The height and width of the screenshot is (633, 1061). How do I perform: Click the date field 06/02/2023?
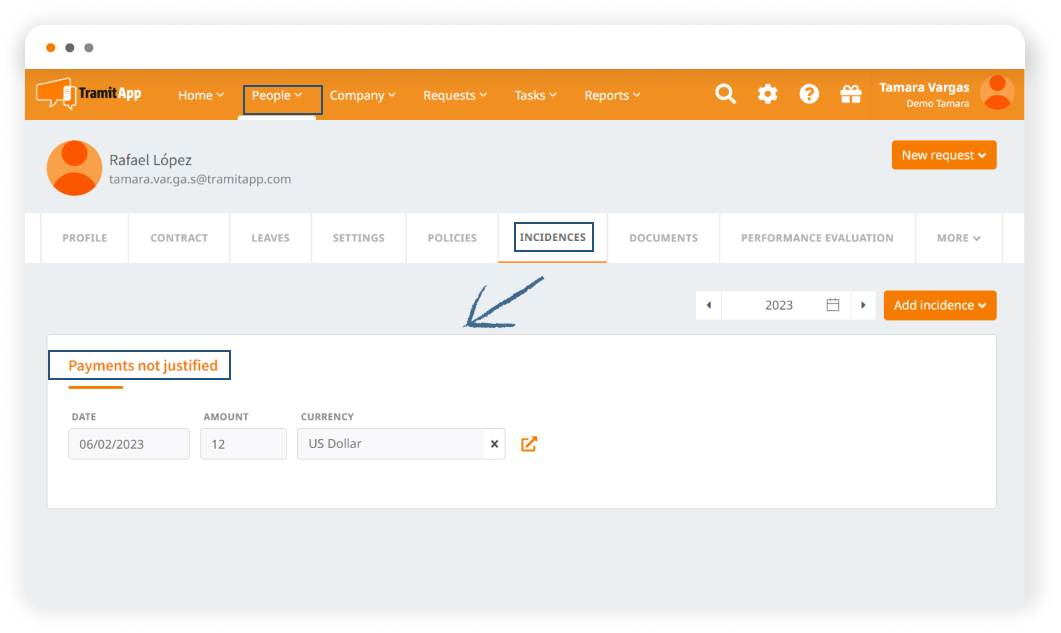pyautogui.click(x=129, y=444)
